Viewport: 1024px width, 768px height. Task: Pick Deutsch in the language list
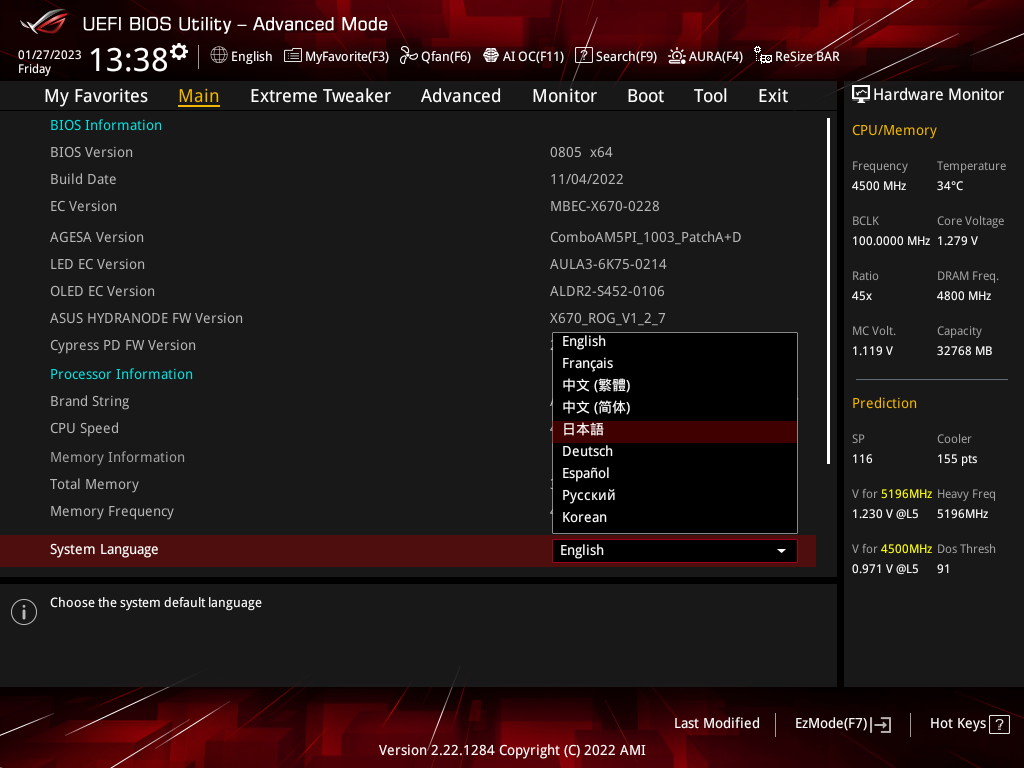click(x=675, y=451)
